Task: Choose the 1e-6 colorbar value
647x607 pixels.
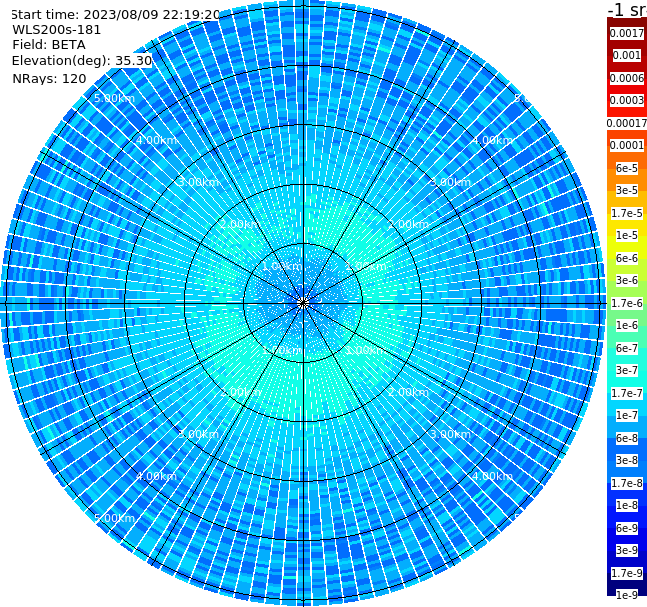Action: [627, 325]
